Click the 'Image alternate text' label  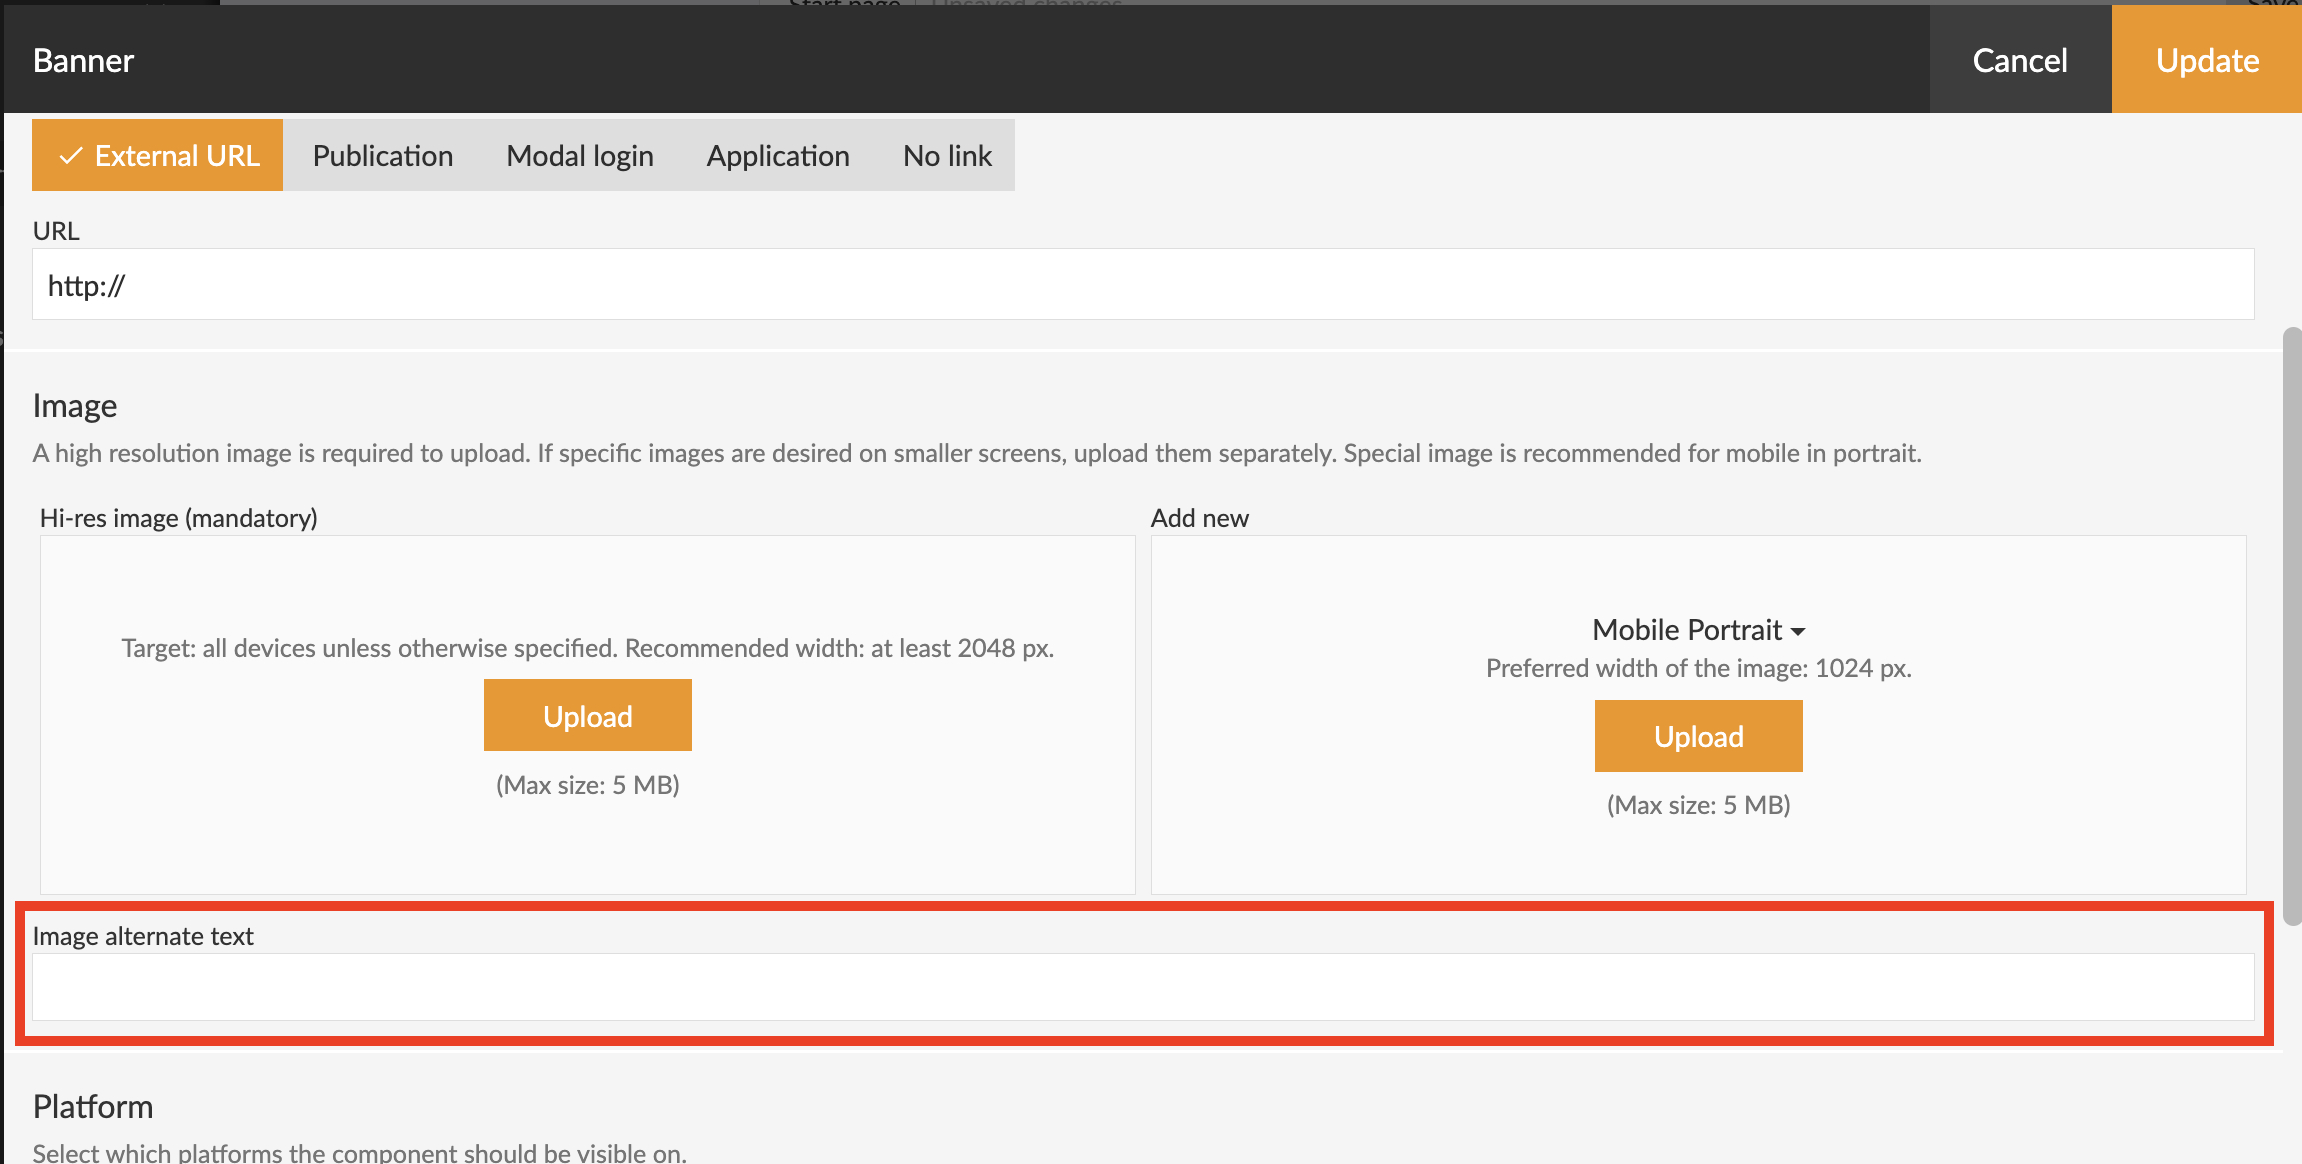(143, 936)
